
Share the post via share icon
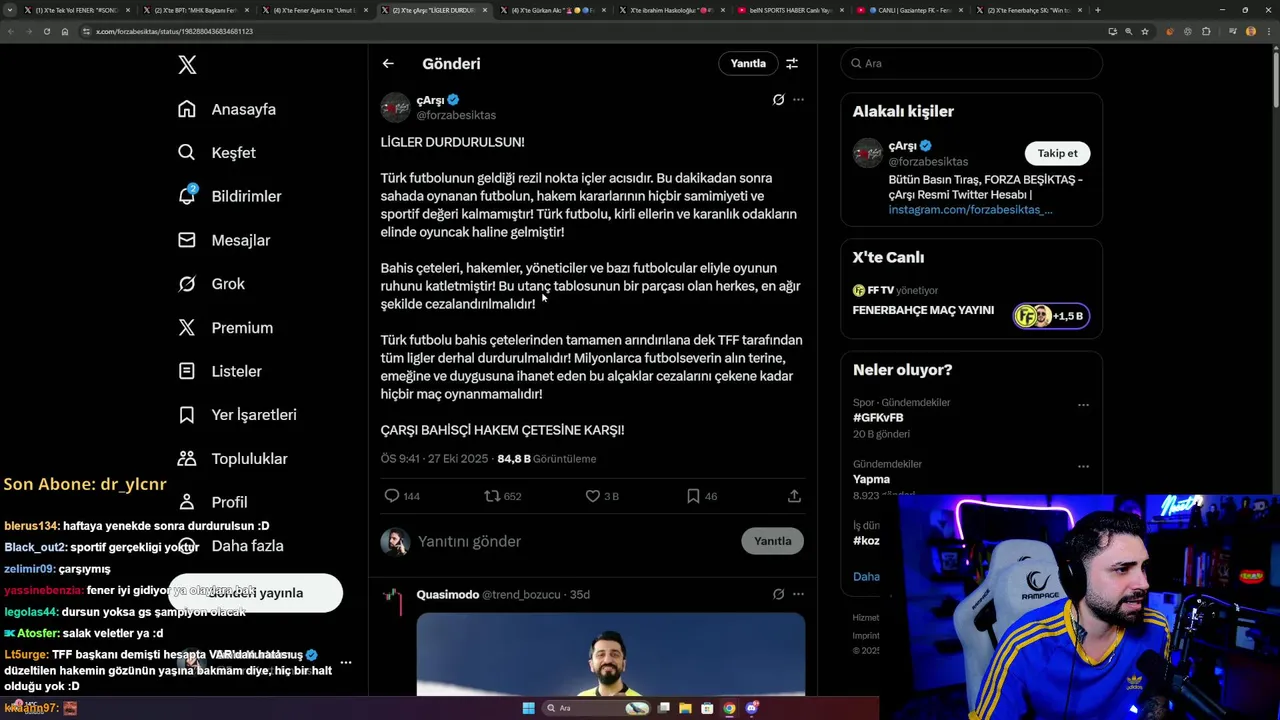coord(794,496)
